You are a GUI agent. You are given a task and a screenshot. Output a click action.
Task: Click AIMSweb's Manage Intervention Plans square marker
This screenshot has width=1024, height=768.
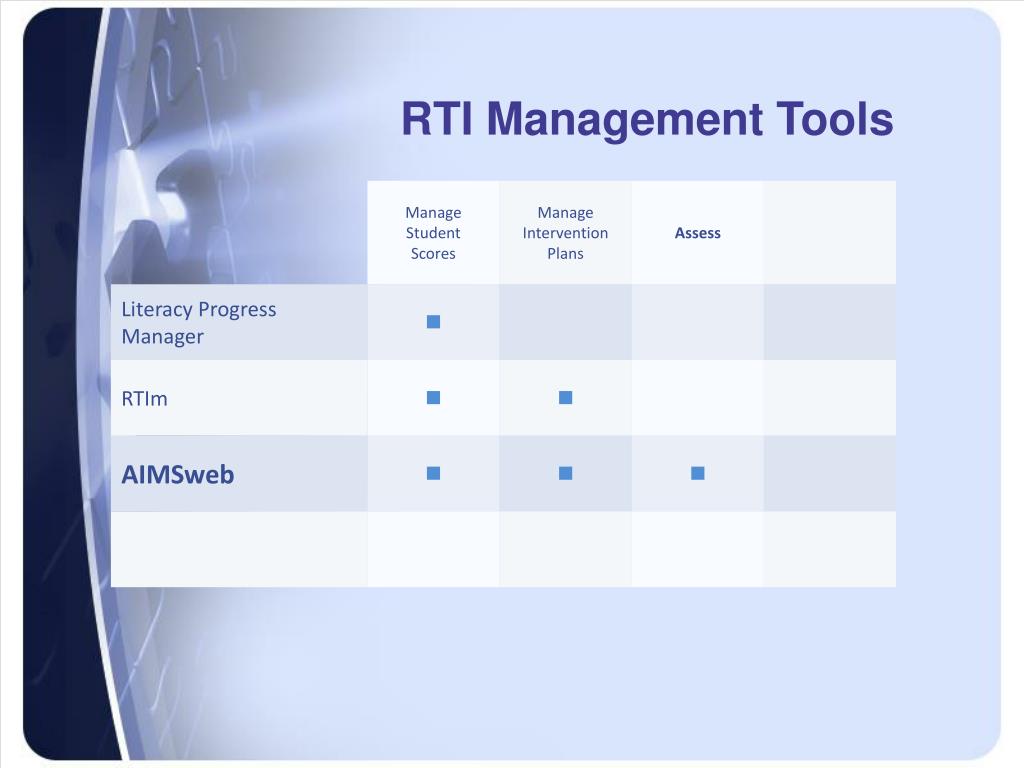pyautogui.click(x=566, y=473)
